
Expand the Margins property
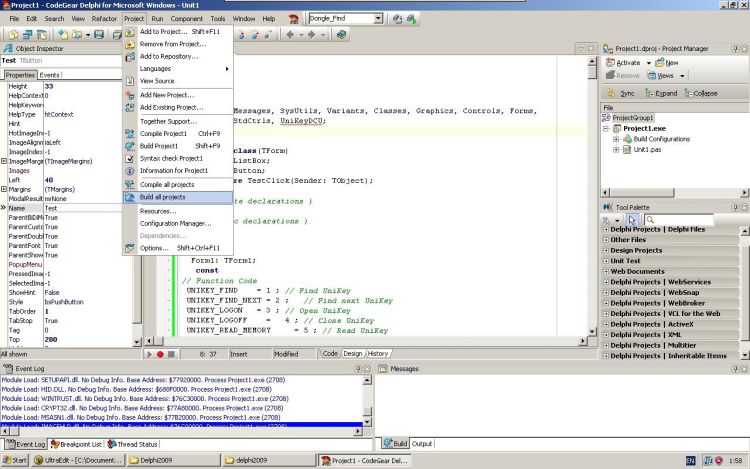[x=4, y=189]
